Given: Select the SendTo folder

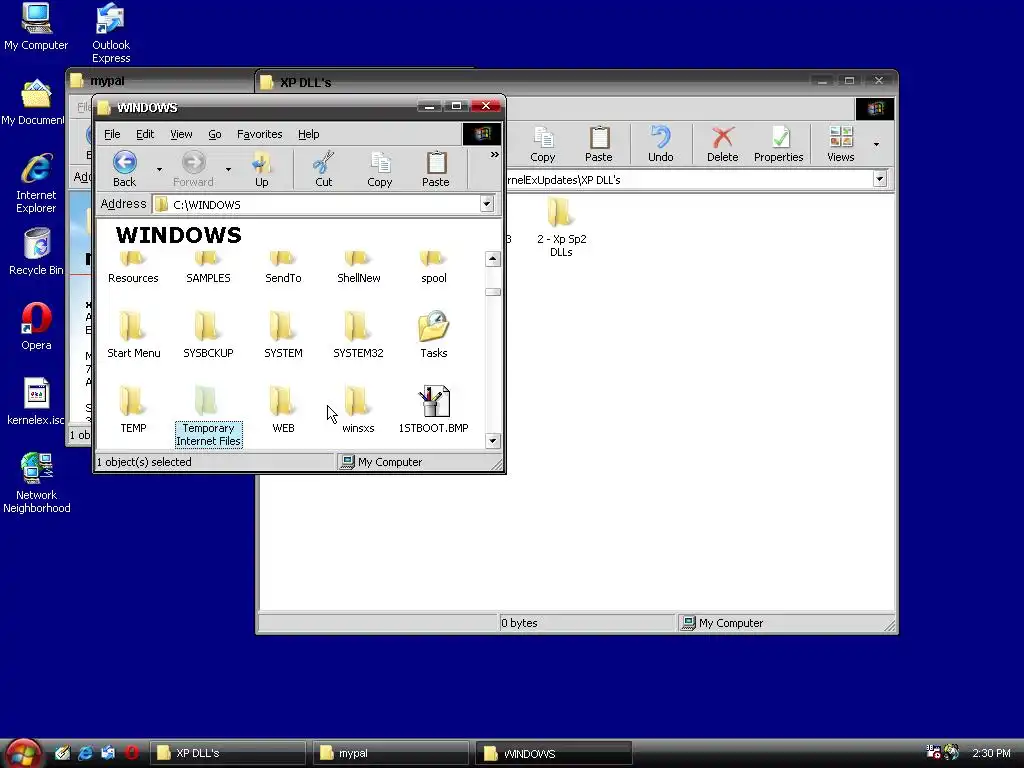Looking at the screenshot, I should pos(283,268).
